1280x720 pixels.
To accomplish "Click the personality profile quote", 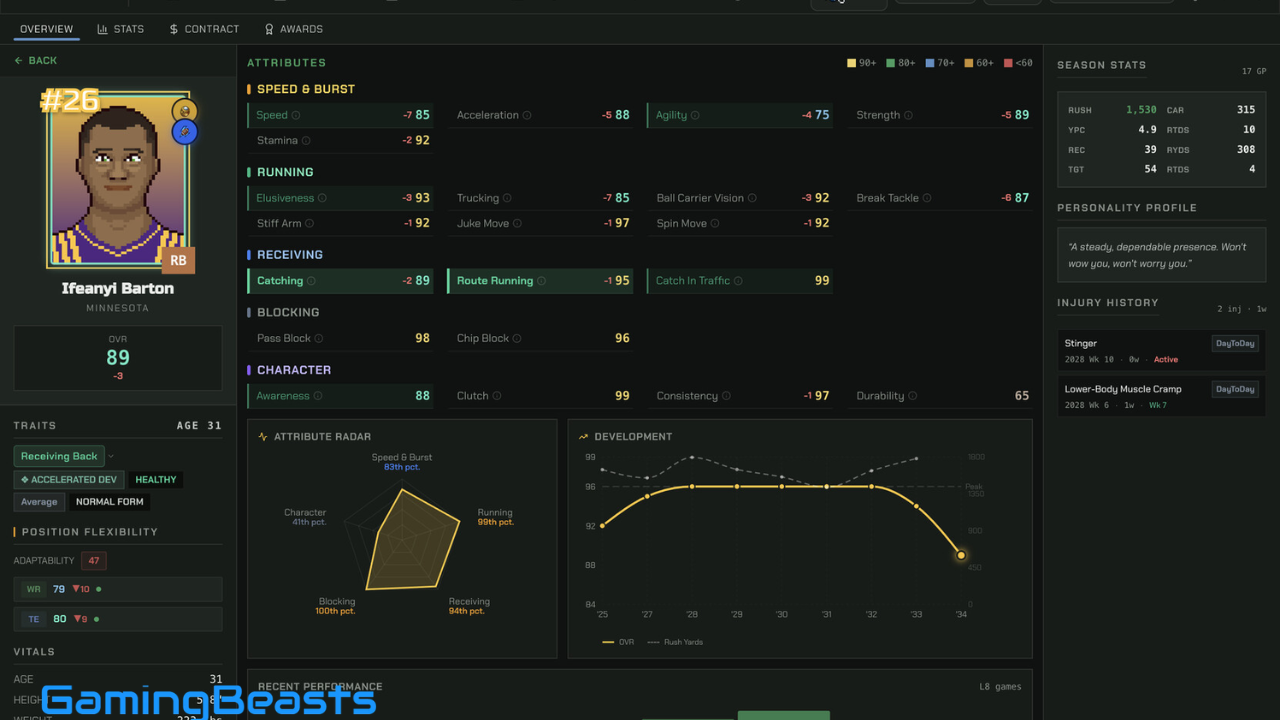I will 1161,255.
